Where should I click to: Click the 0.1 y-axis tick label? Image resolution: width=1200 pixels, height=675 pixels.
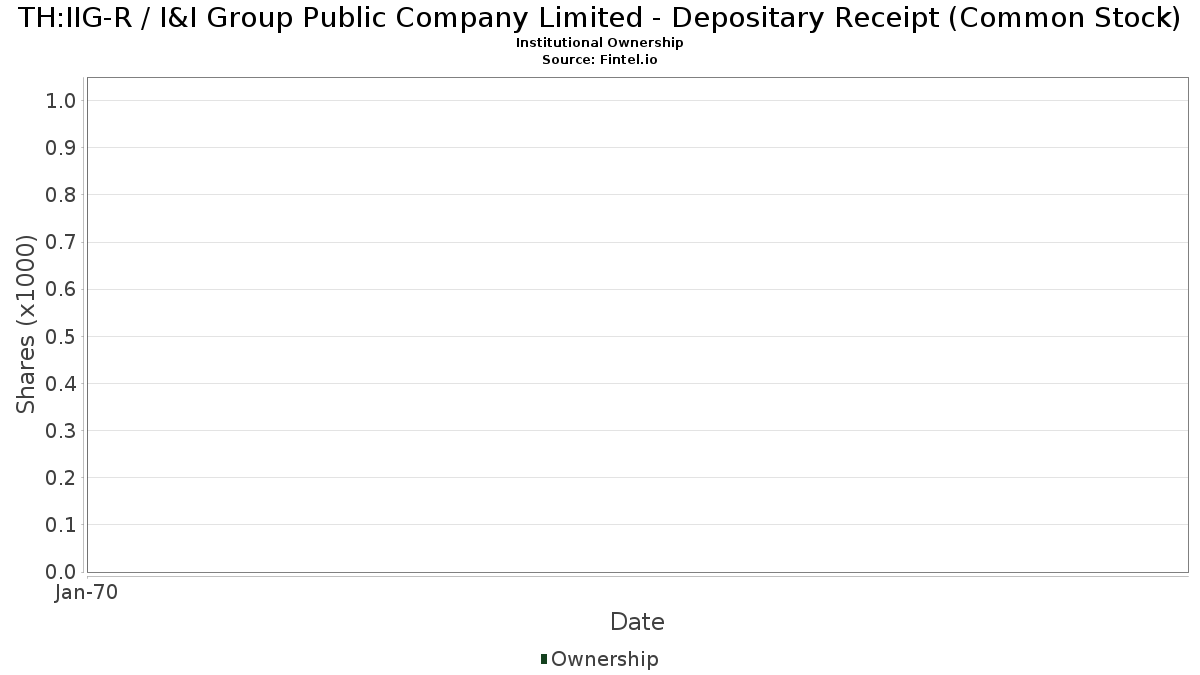pyautogui.click(x=61, y=525)
